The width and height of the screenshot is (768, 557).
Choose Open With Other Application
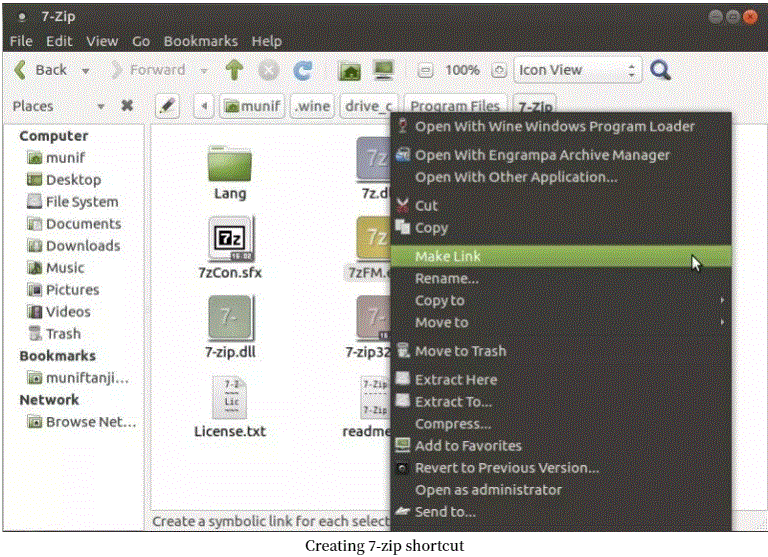(x=561, y=177)
